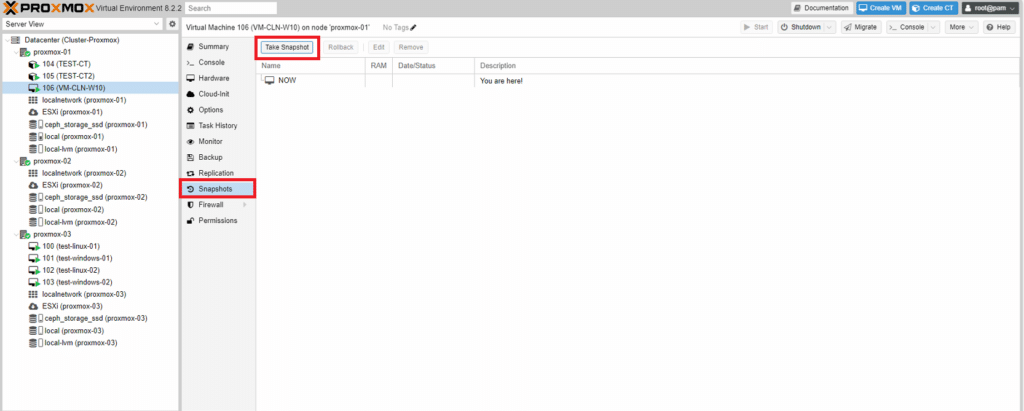1024x411 pixels.
Task: Select ceph_storage_ssd (proxmox-03)
Action: click(x=95, y=318)
